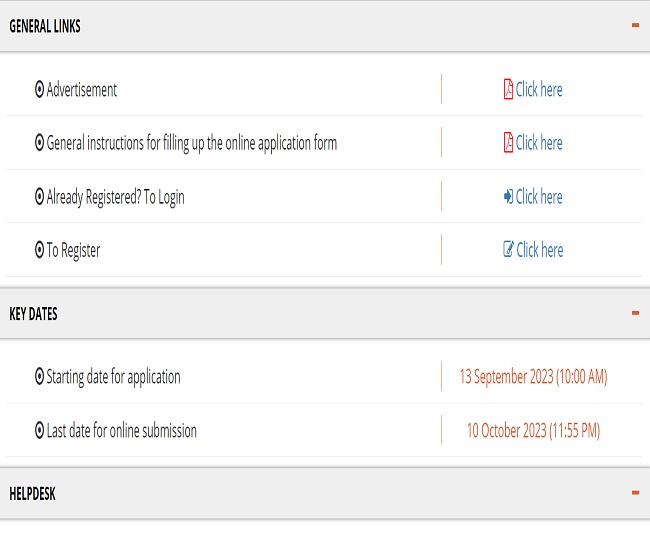Click 'Click here' to login

click(539, 197)
